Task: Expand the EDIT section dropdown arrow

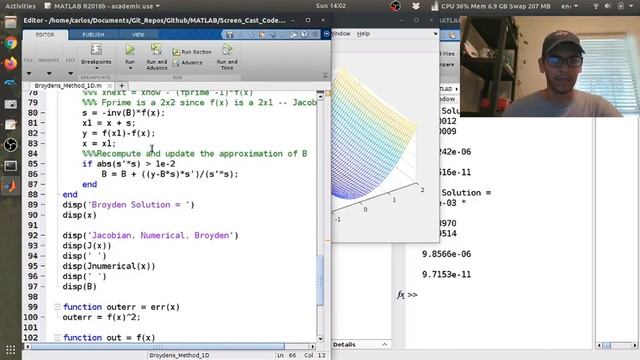Action: 70,73
